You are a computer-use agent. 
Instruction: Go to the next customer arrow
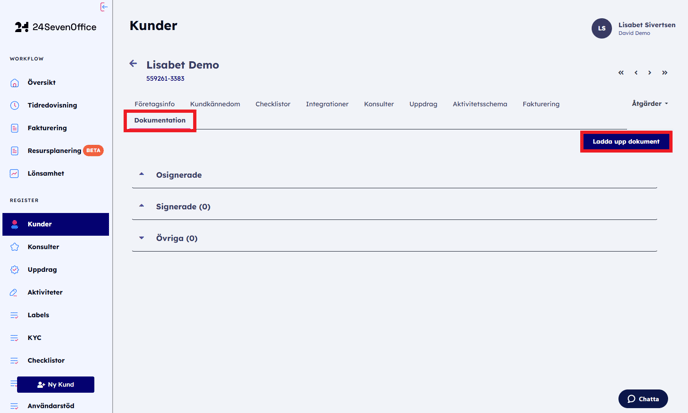point(650,73)
